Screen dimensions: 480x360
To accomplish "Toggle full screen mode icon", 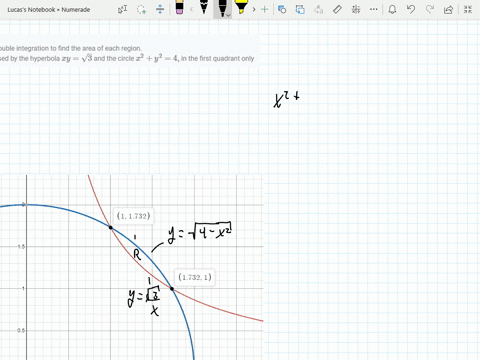I will 468,9.
